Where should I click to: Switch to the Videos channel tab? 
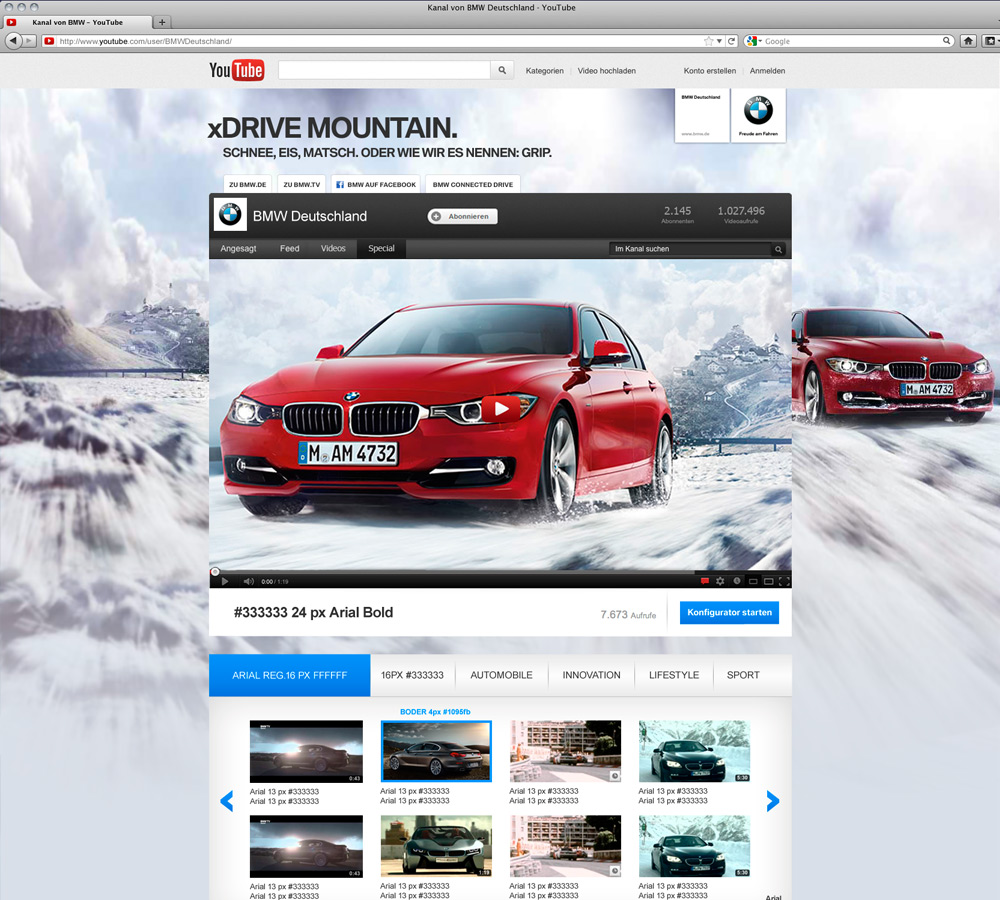[x=333, y=248]
